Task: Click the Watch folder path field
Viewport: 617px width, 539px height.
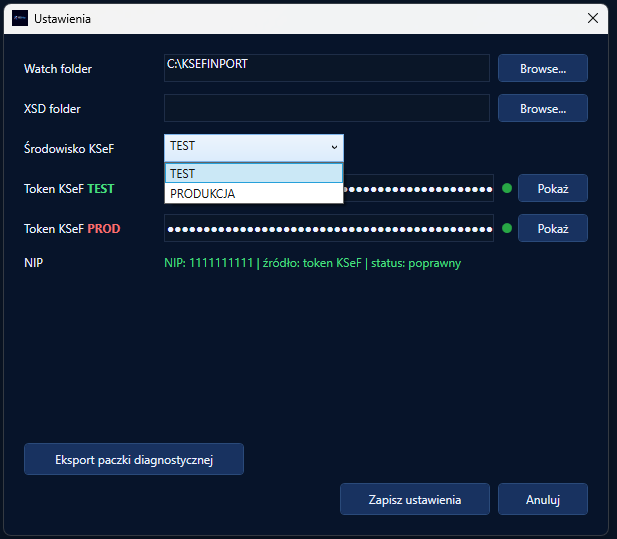Action: (326, 68)
